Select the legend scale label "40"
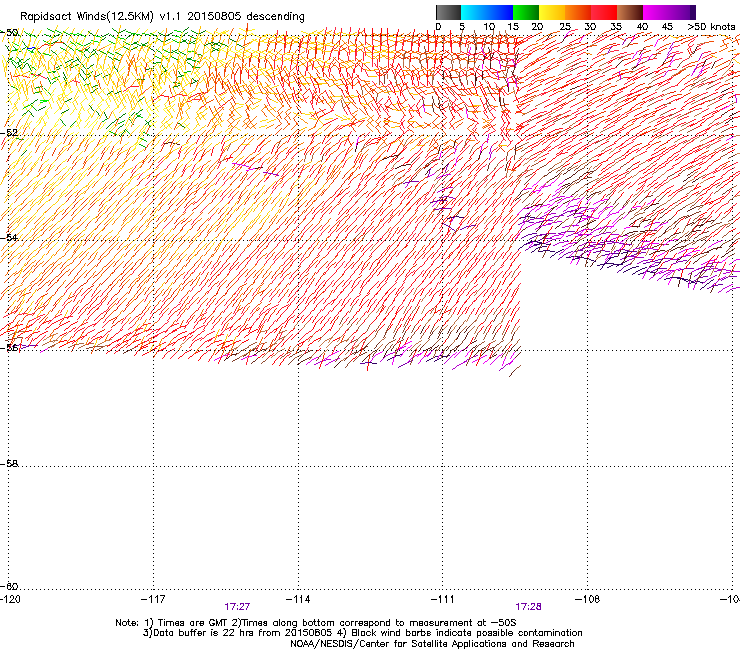This screenshot has height=650, width=740. pos(642,26)
